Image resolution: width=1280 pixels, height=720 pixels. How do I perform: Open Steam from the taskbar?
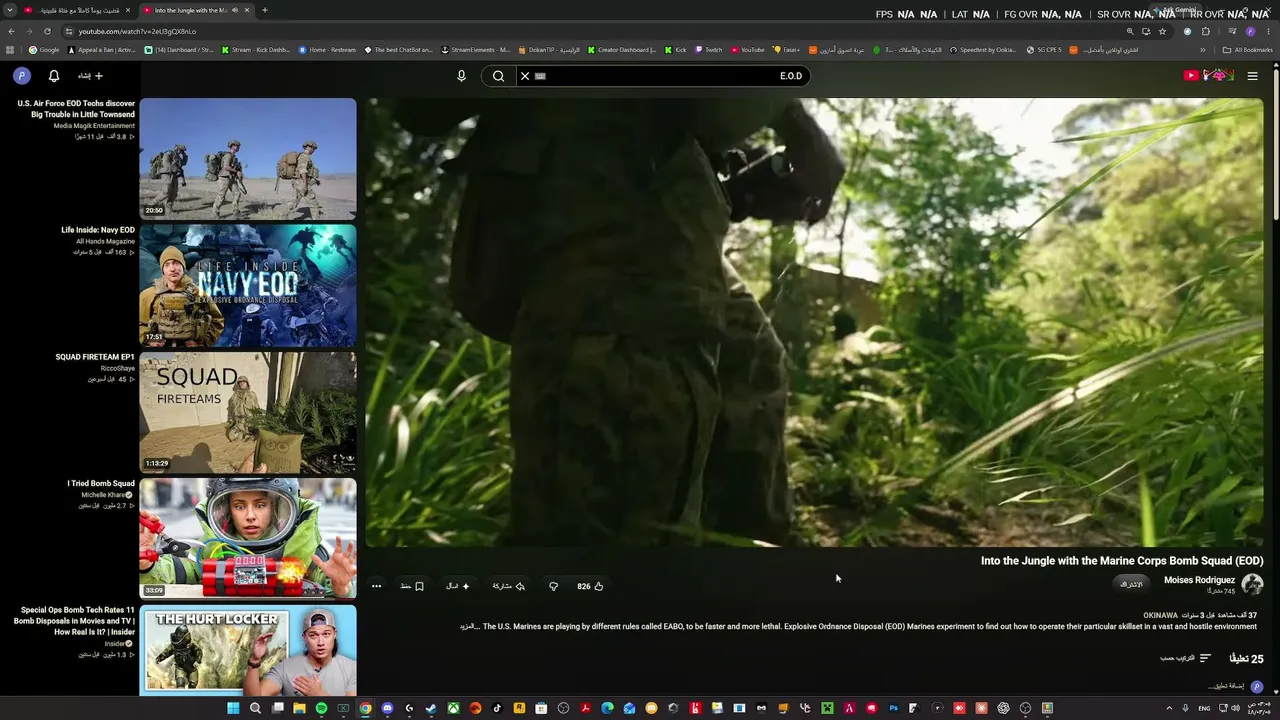431,708
